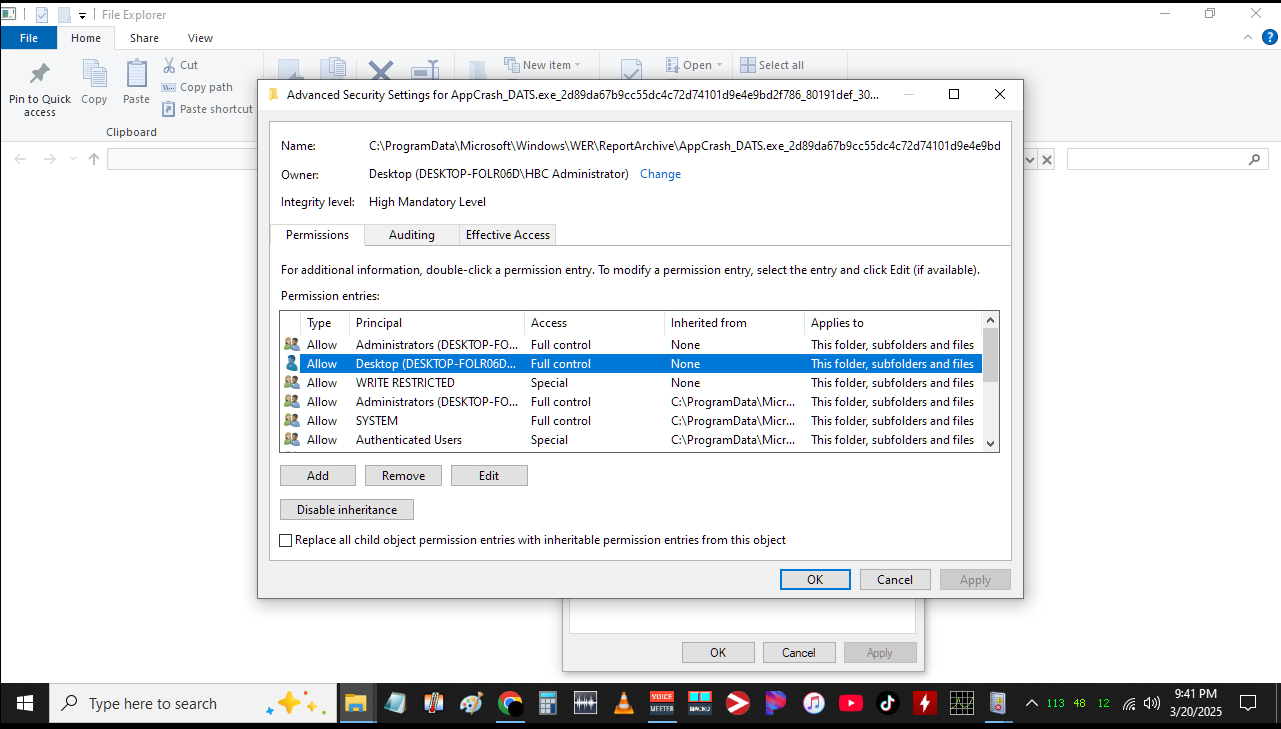This screenshot has width=1281, height=729.
Task: Open File Explorer from the taskbar
Action: point(355,704)
